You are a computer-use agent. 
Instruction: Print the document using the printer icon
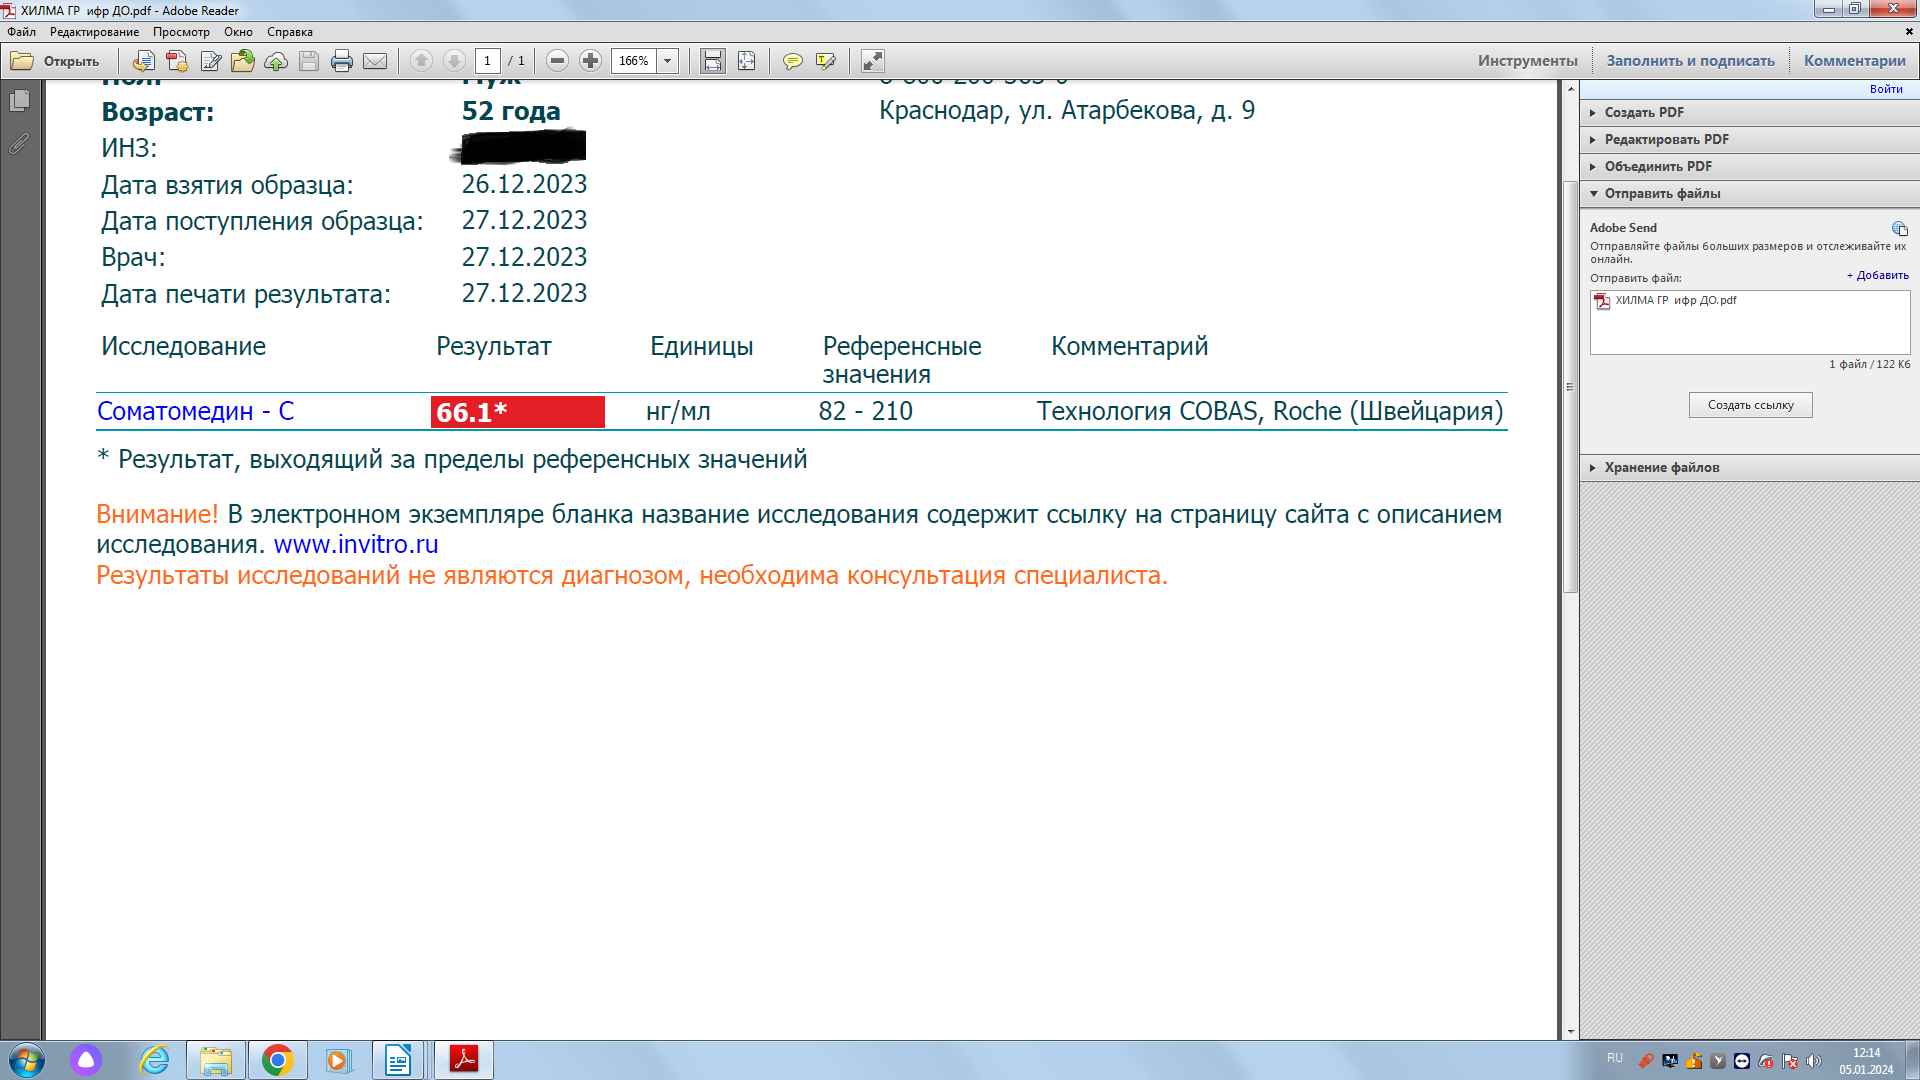(x=342, y=61)
